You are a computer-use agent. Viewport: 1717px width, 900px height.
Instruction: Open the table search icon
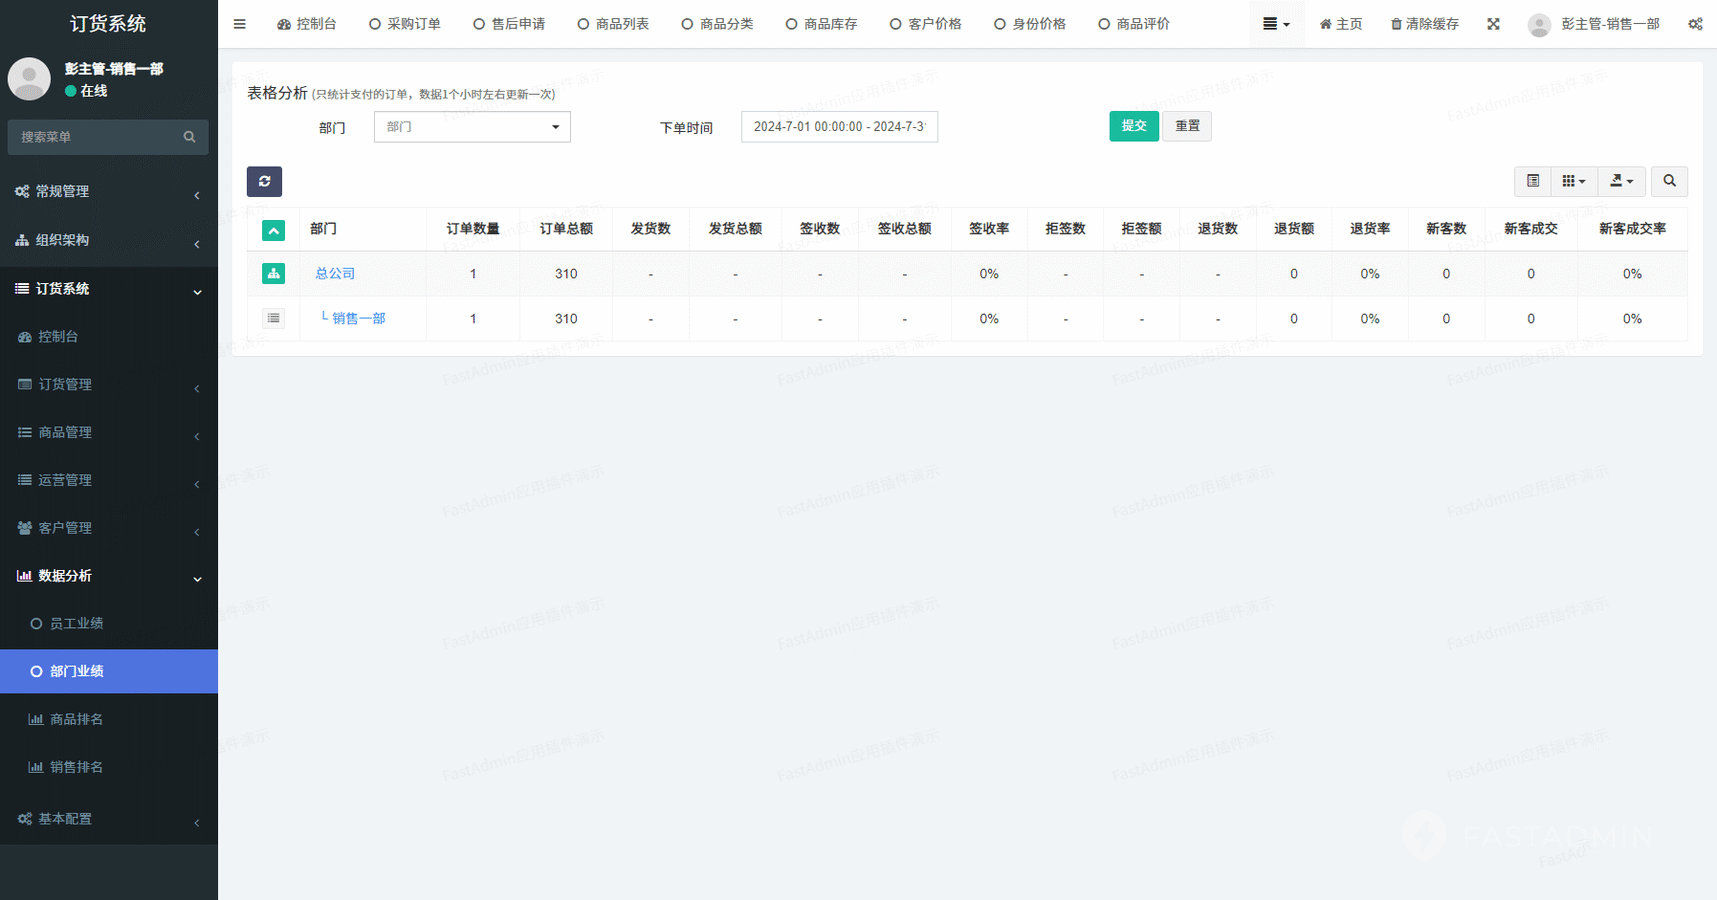tap(1669, 181)
